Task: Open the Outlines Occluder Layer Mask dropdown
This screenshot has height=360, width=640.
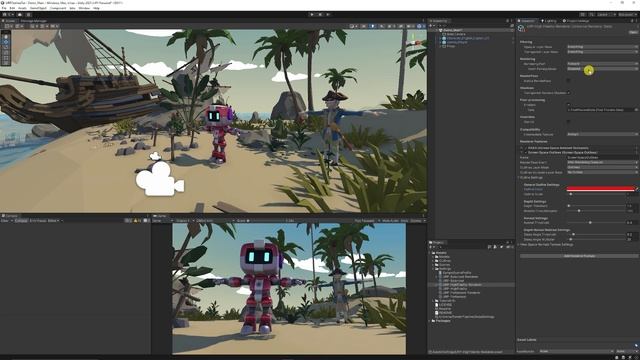Action: coord(602,172)
